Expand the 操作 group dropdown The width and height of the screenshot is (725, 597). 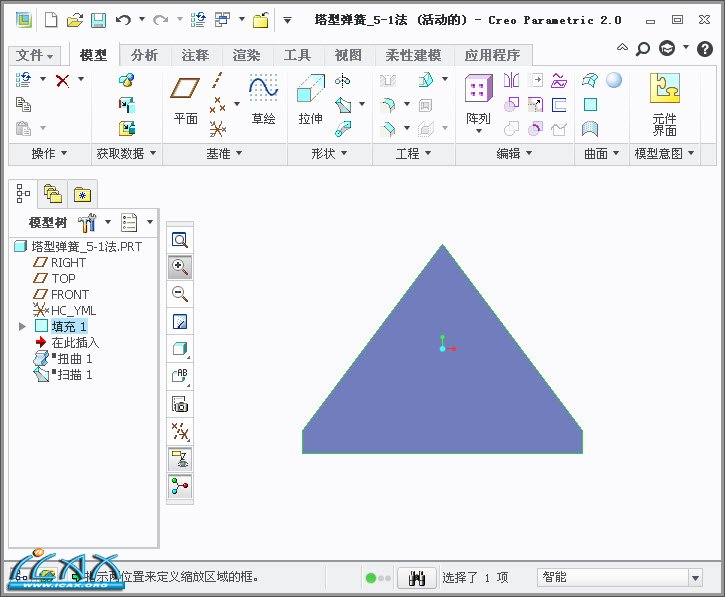[49, 154]
